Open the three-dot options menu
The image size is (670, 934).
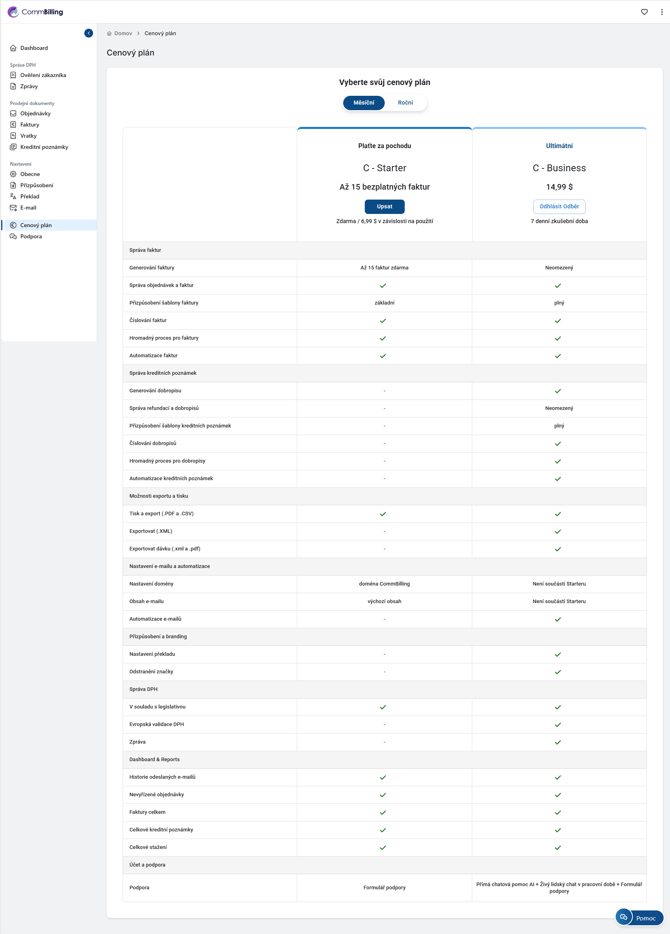pos(661,12)
